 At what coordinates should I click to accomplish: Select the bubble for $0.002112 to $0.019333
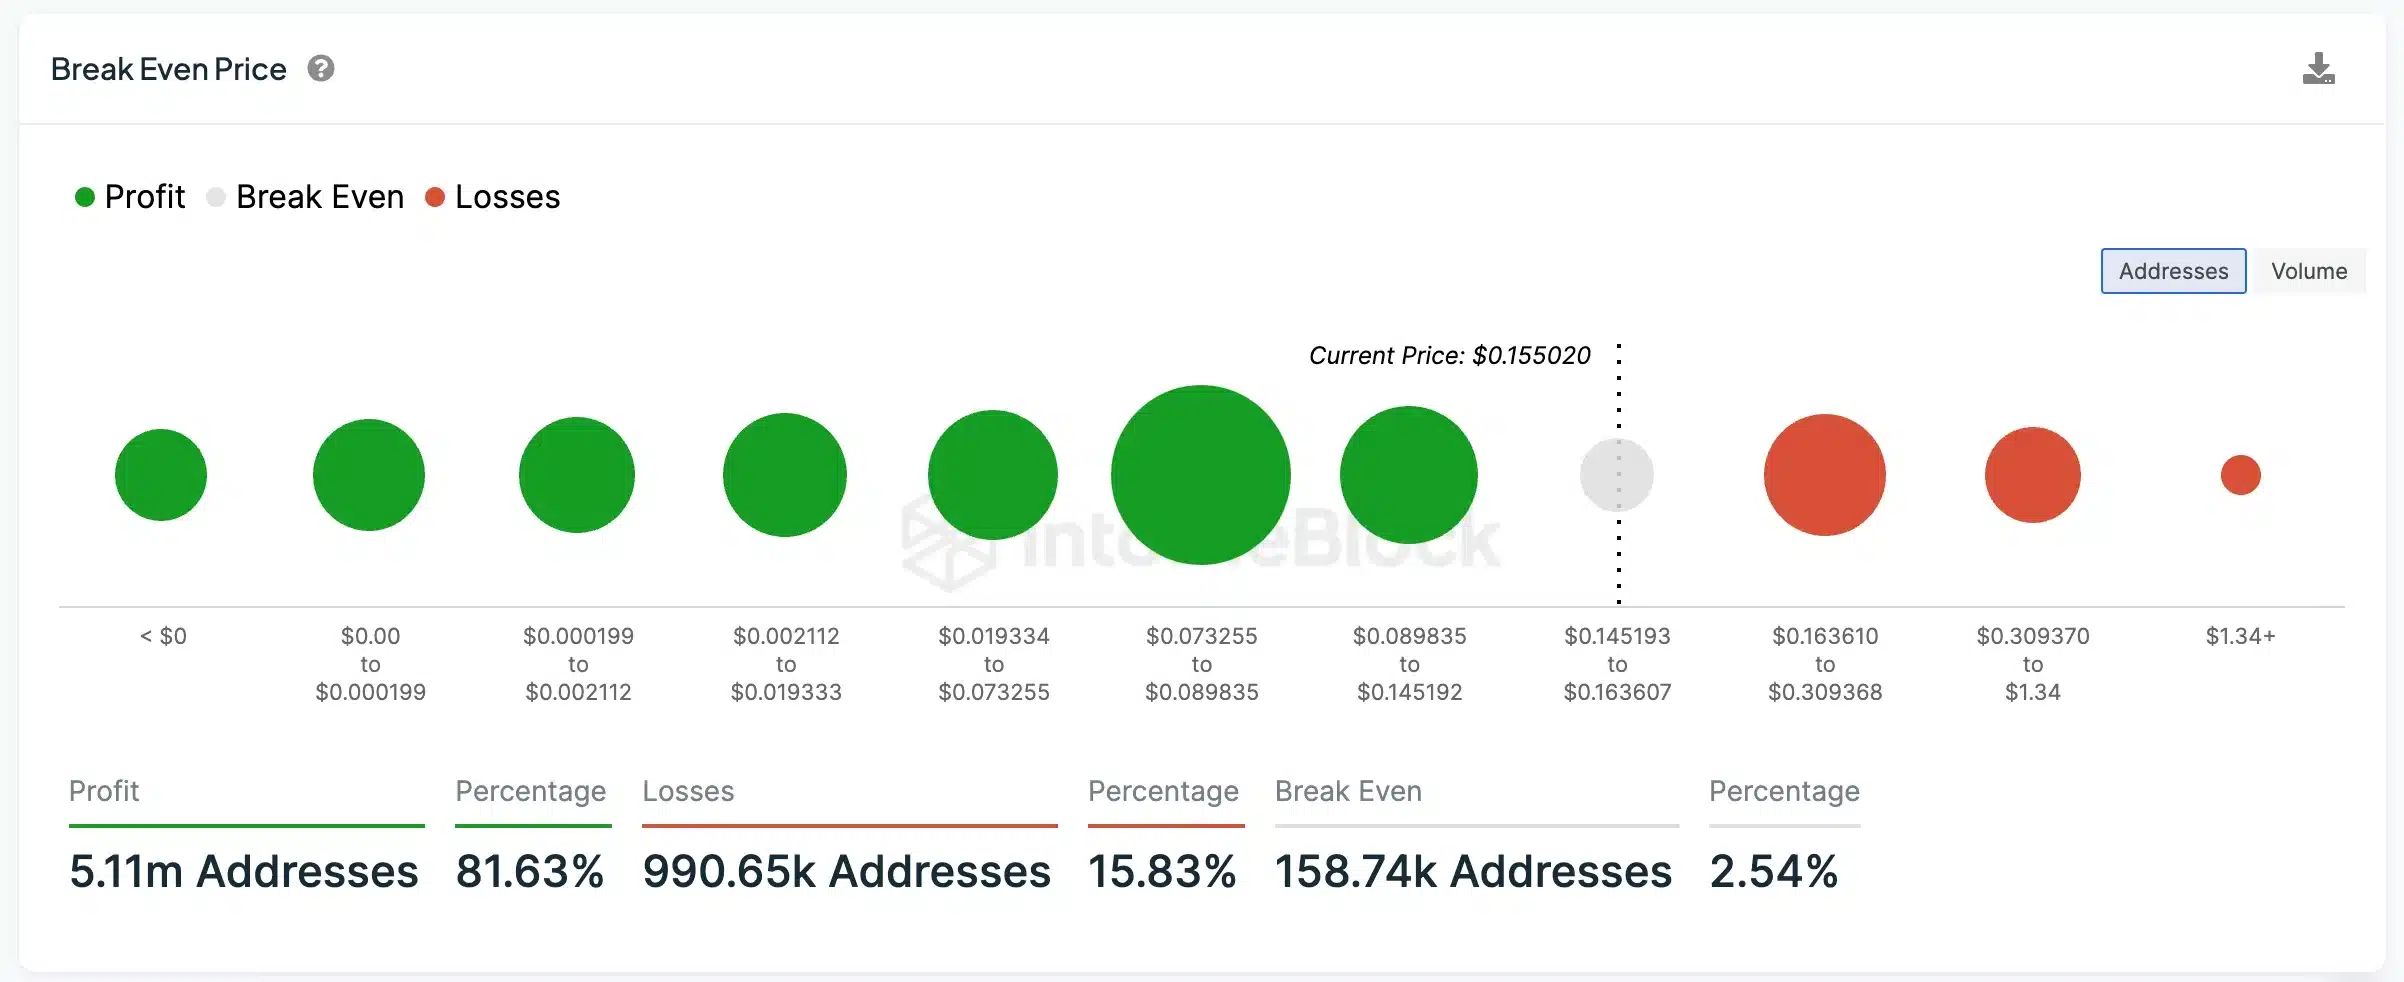coord(785,475)
